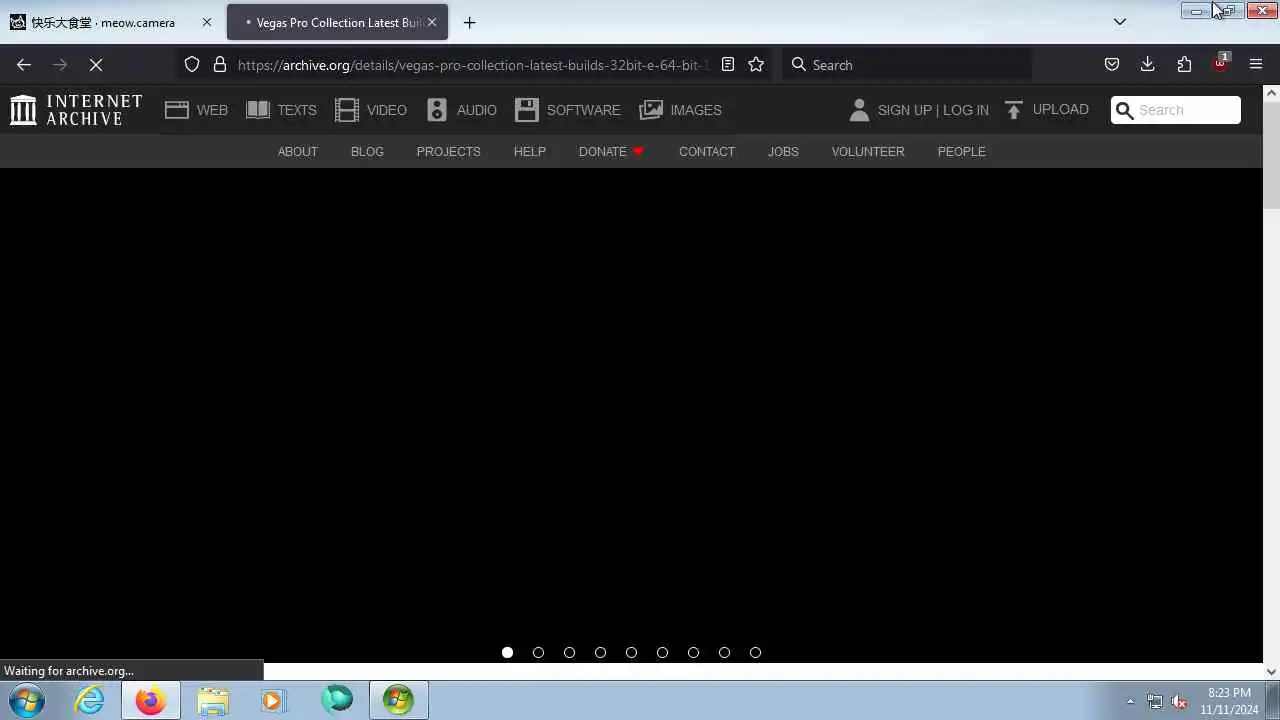Show hidden system tray icons
Image resolution: width=1280 pixels, height=720 pixels.
(x=1130, y=702)
